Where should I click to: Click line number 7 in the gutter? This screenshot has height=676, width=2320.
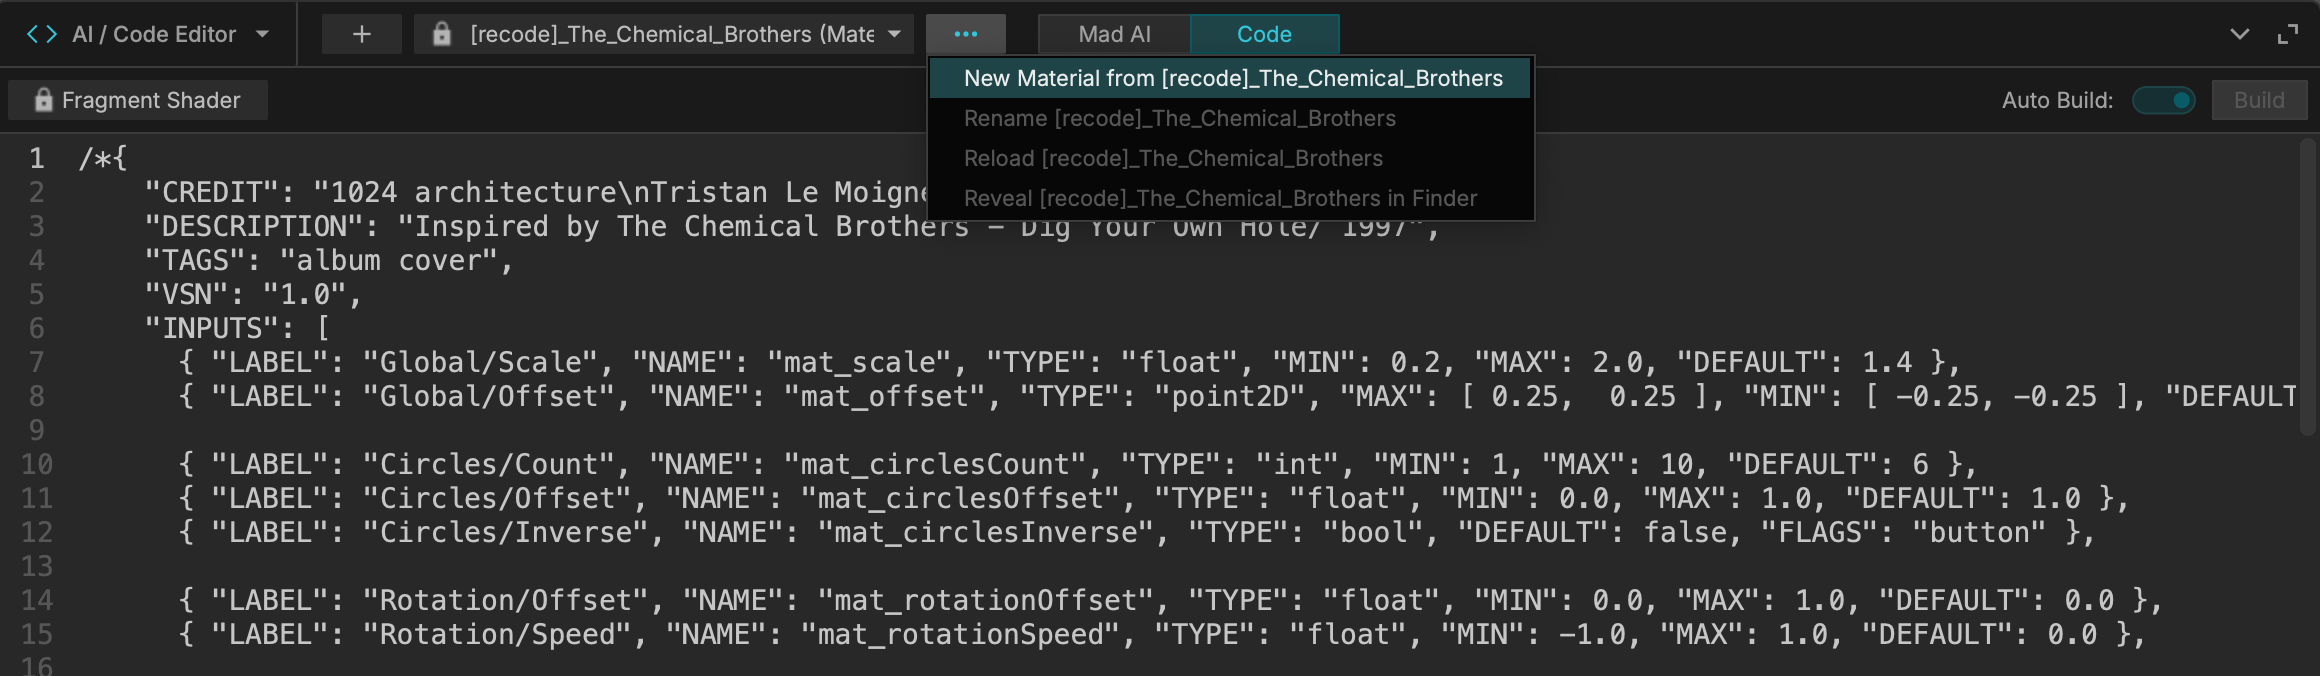[x=37, y=362]
